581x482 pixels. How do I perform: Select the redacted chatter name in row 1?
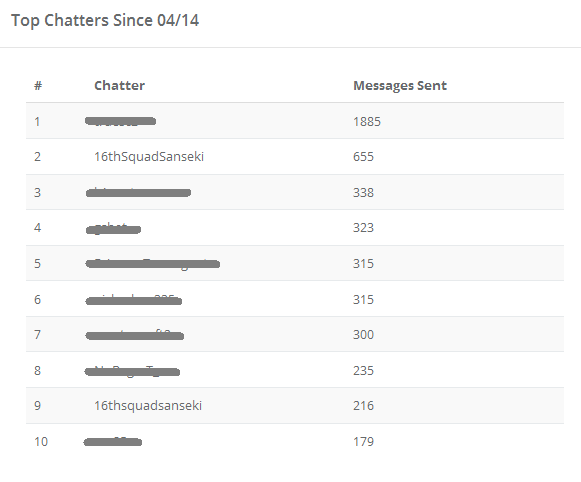120,121
